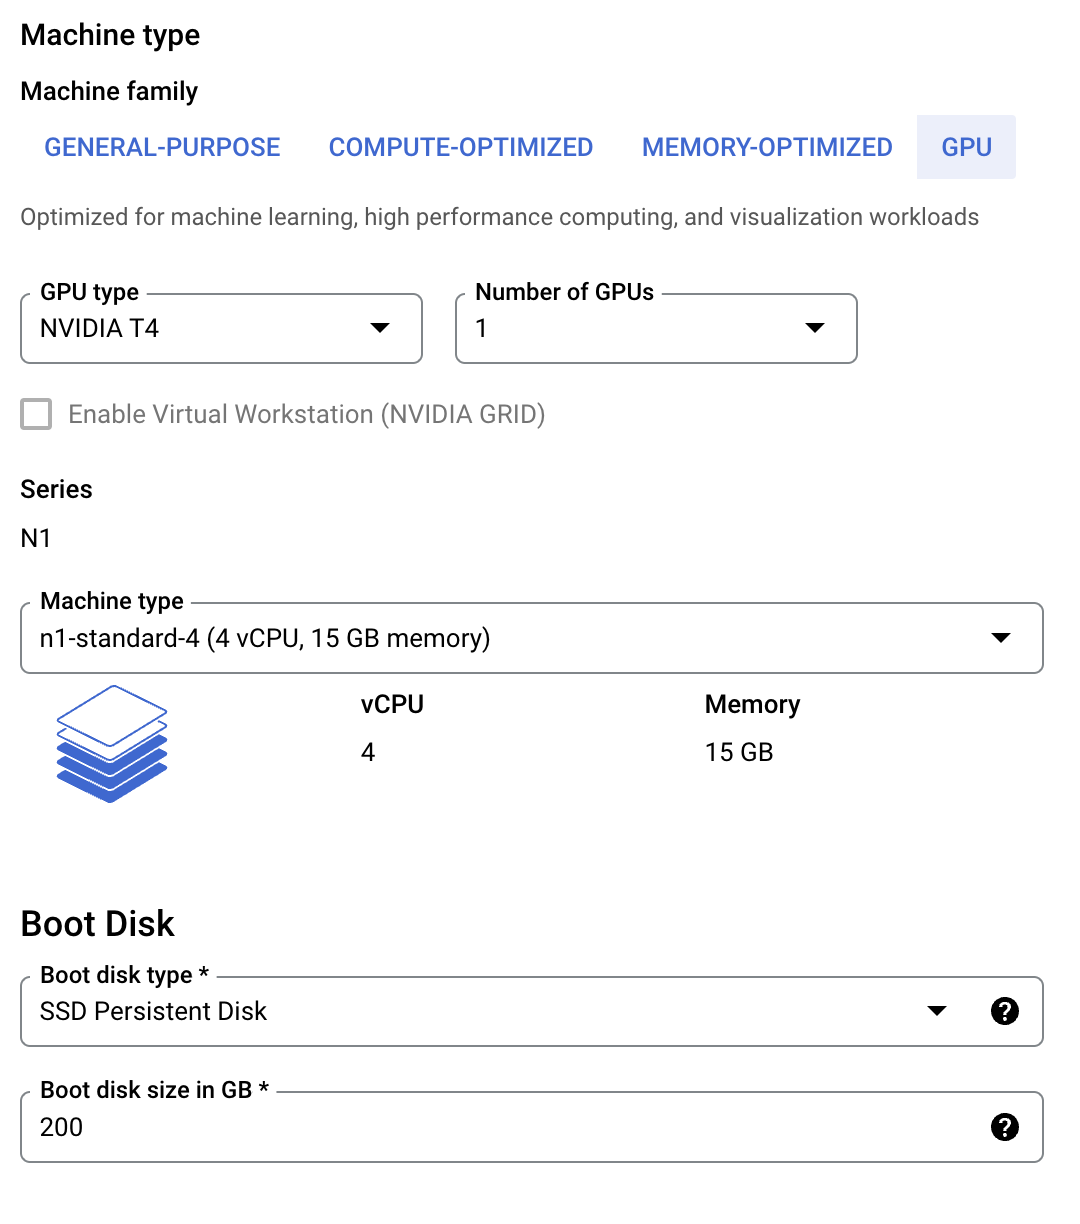Click the Machine type caret icon

(x=1000, y=638)
